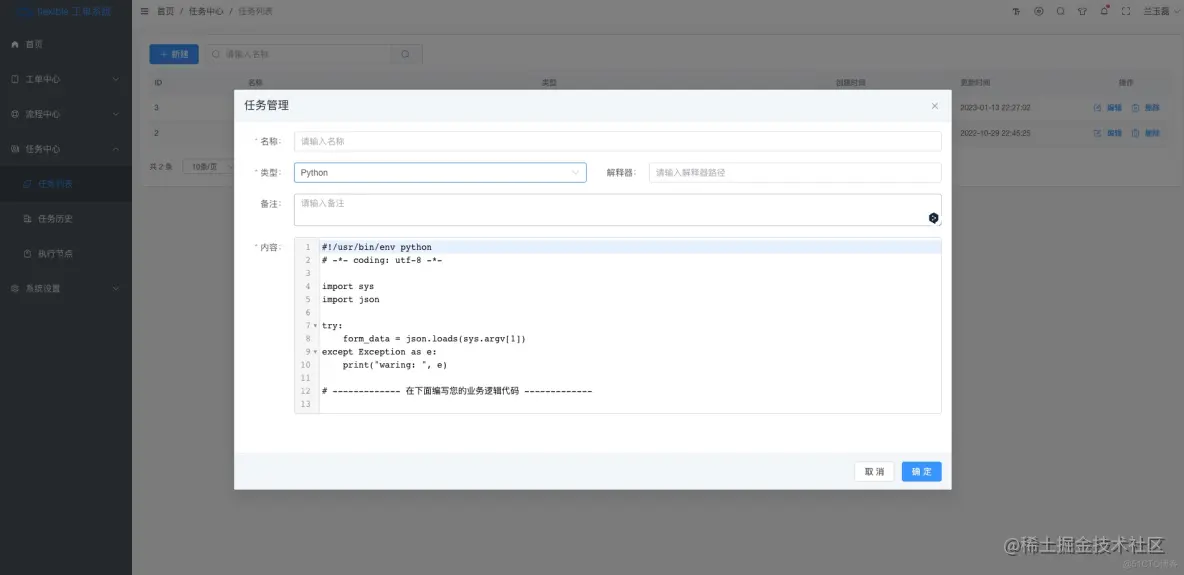
Task: Click 首页 in the breadcrumb
Action: (x=165, y=11)
